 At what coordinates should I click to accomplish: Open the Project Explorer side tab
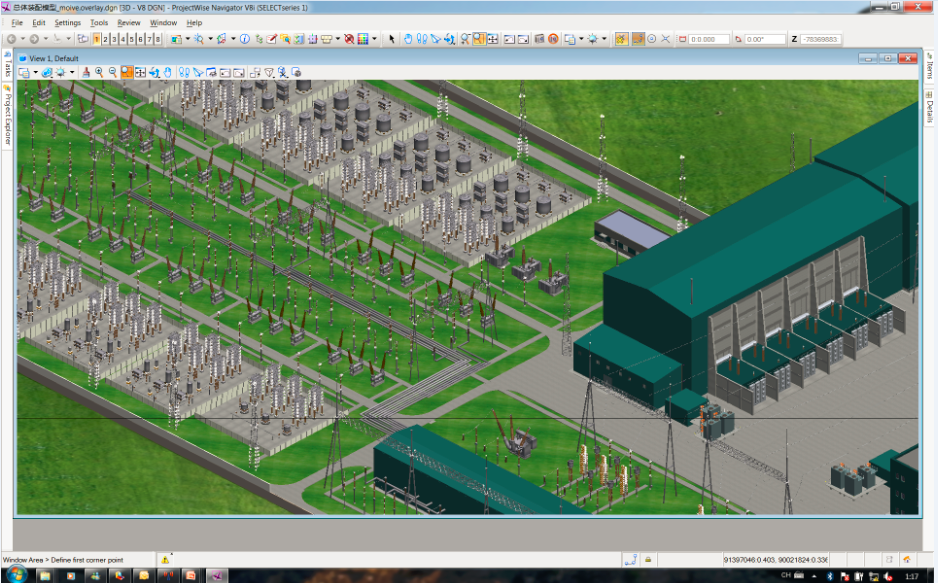pos(8,115)
